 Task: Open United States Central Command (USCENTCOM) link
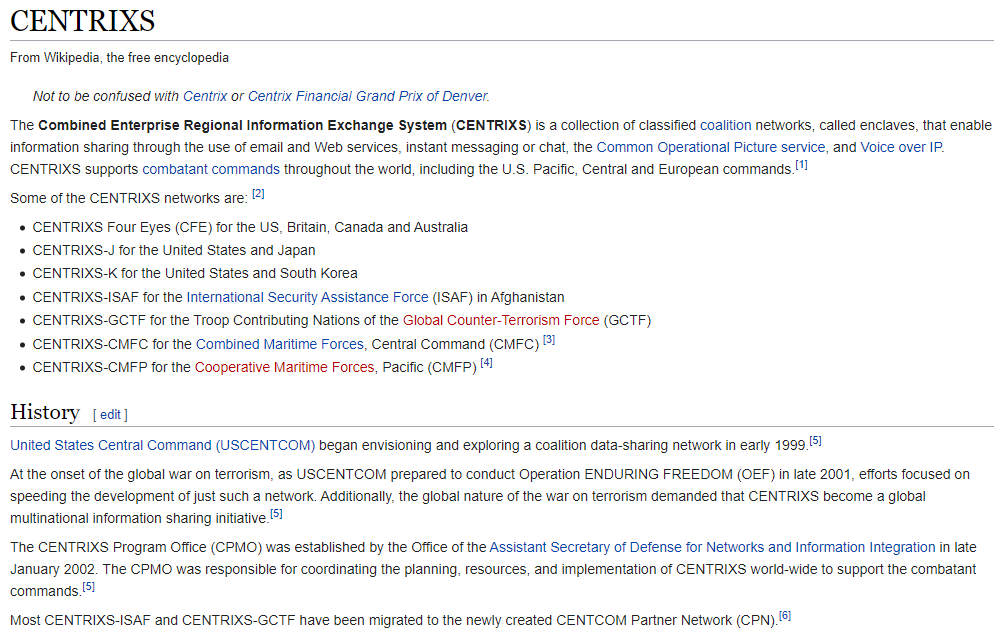pyautogui.click(x=163, y=445)
